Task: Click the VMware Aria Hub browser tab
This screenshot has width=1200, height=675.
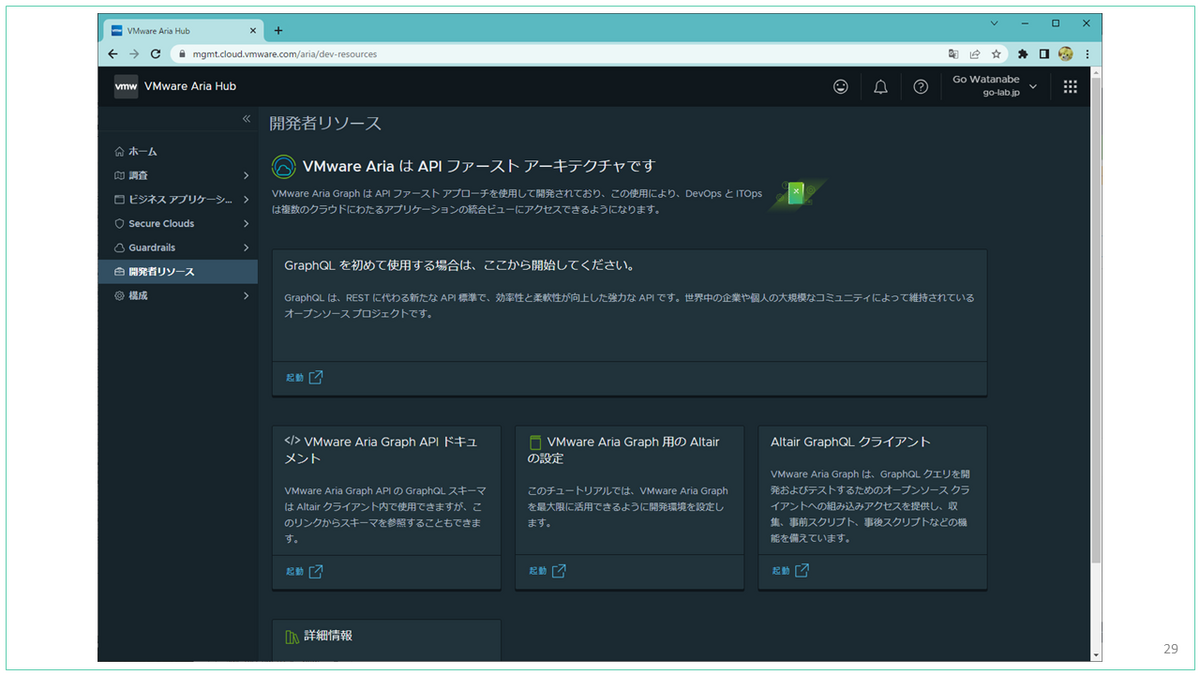Action: 183,30
